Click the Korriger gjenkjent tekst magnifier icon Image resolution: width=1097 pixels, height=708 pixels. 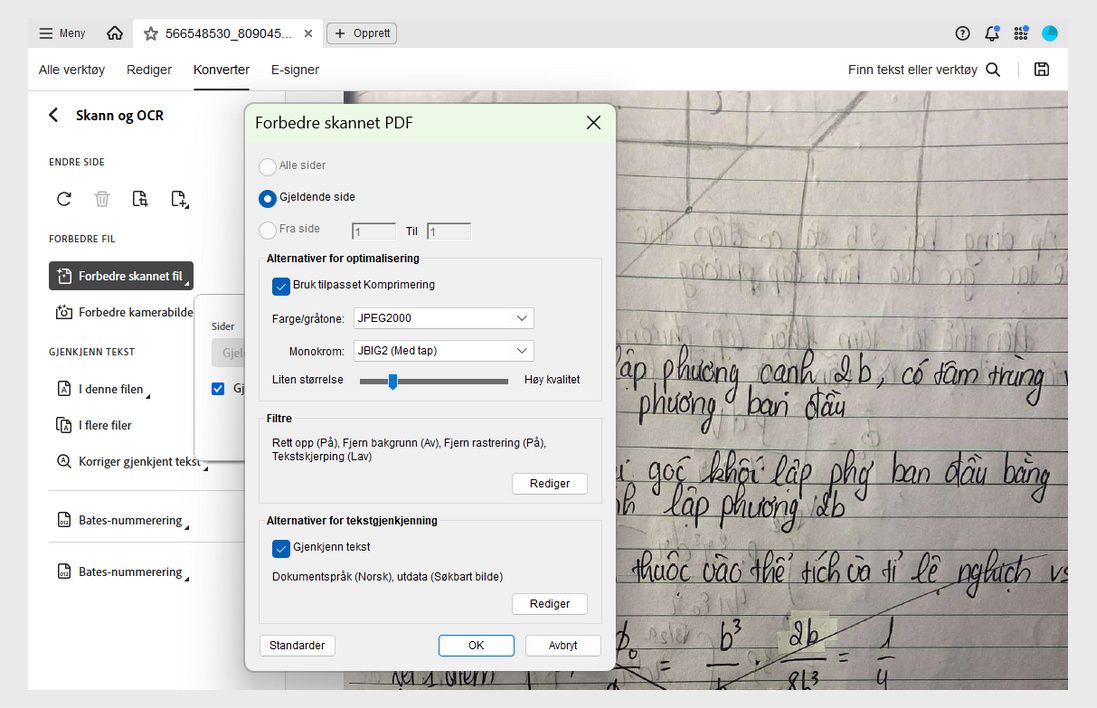[x=63, y=461]
